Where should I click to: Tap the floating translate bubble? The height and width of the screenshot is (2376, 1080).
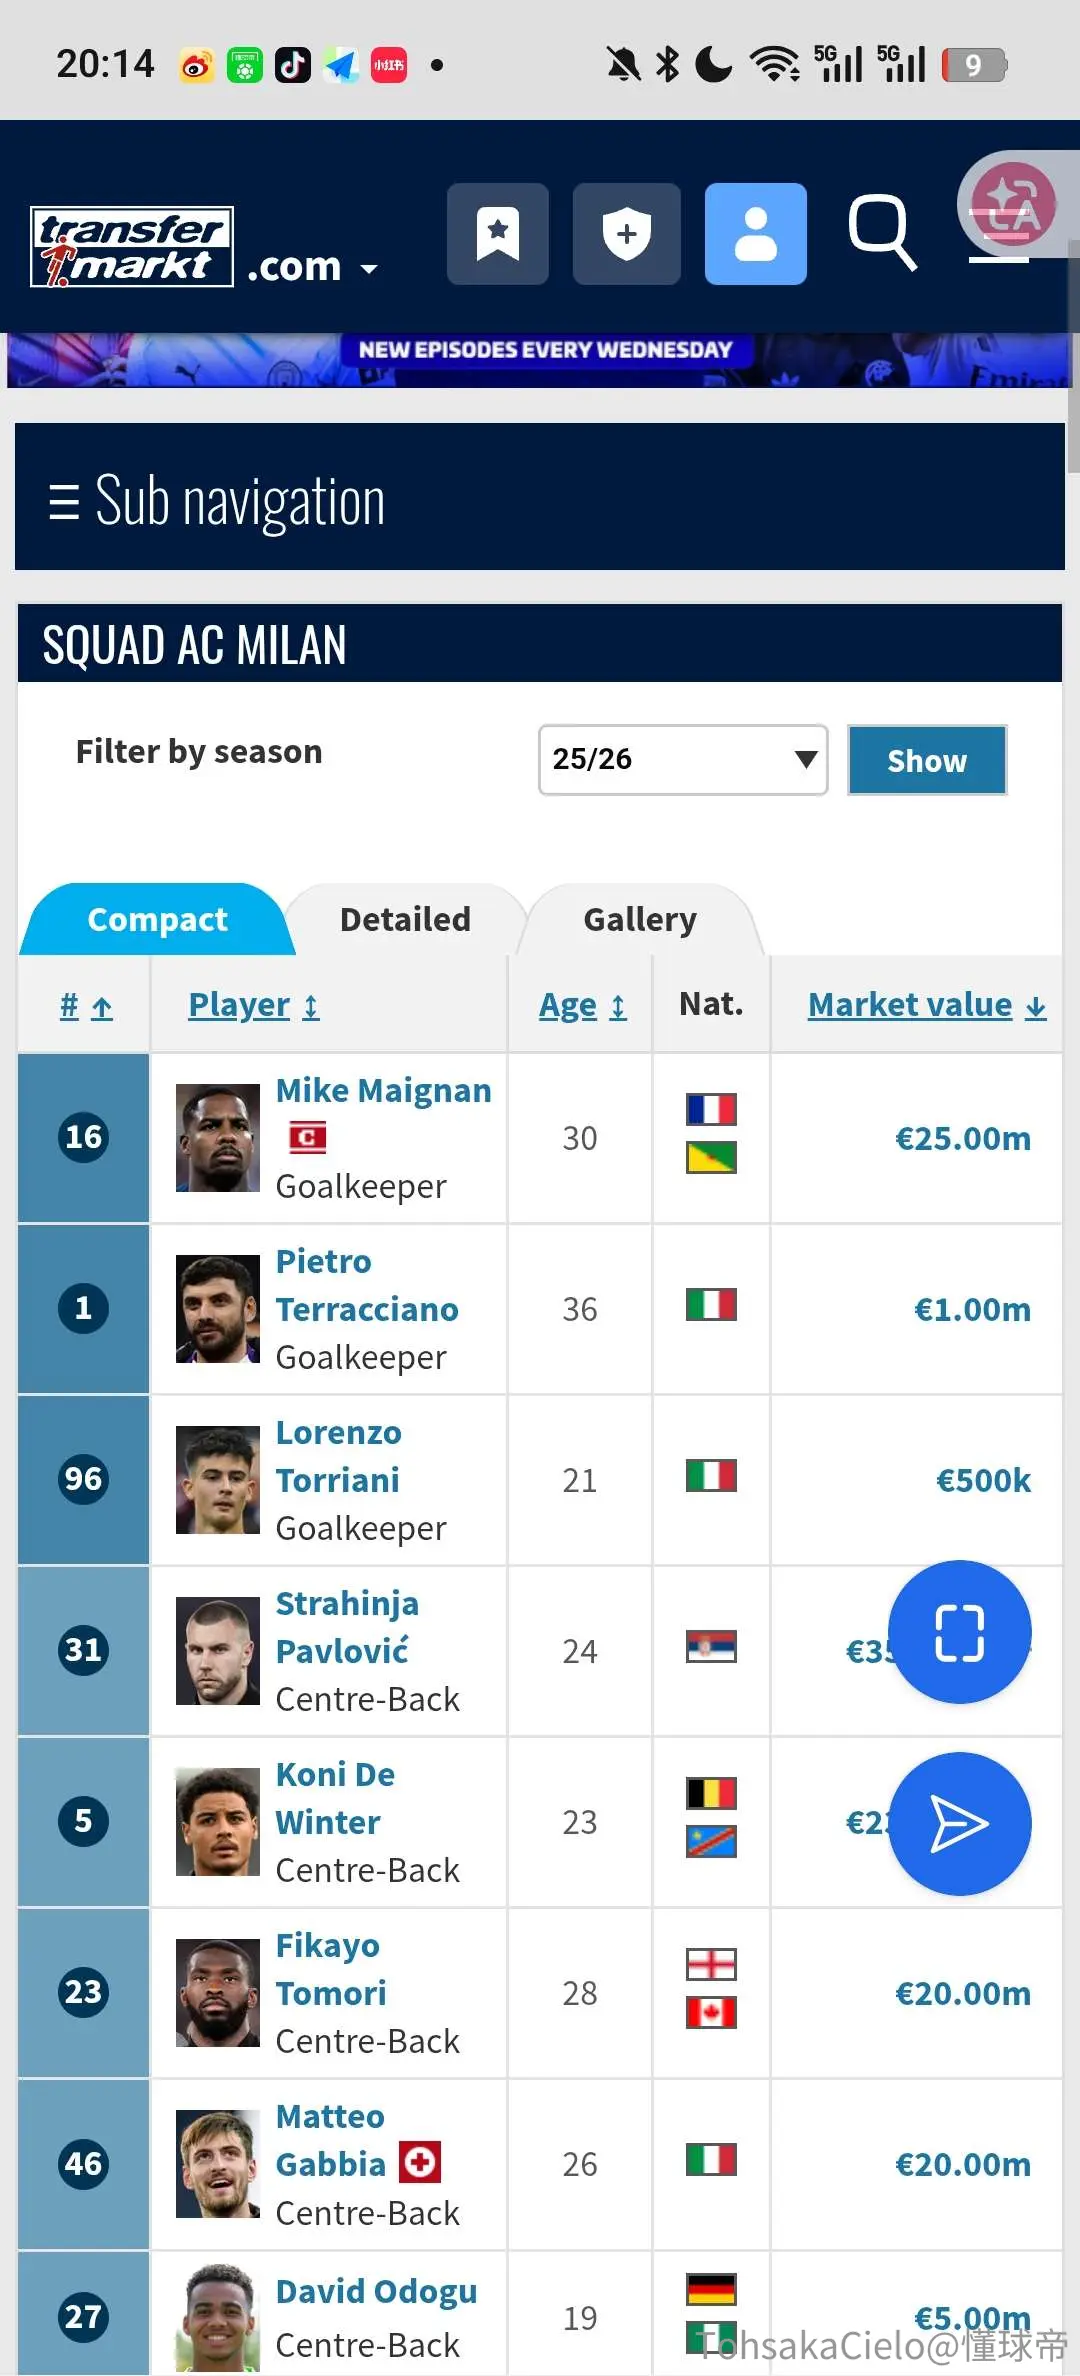(1014, 204)
